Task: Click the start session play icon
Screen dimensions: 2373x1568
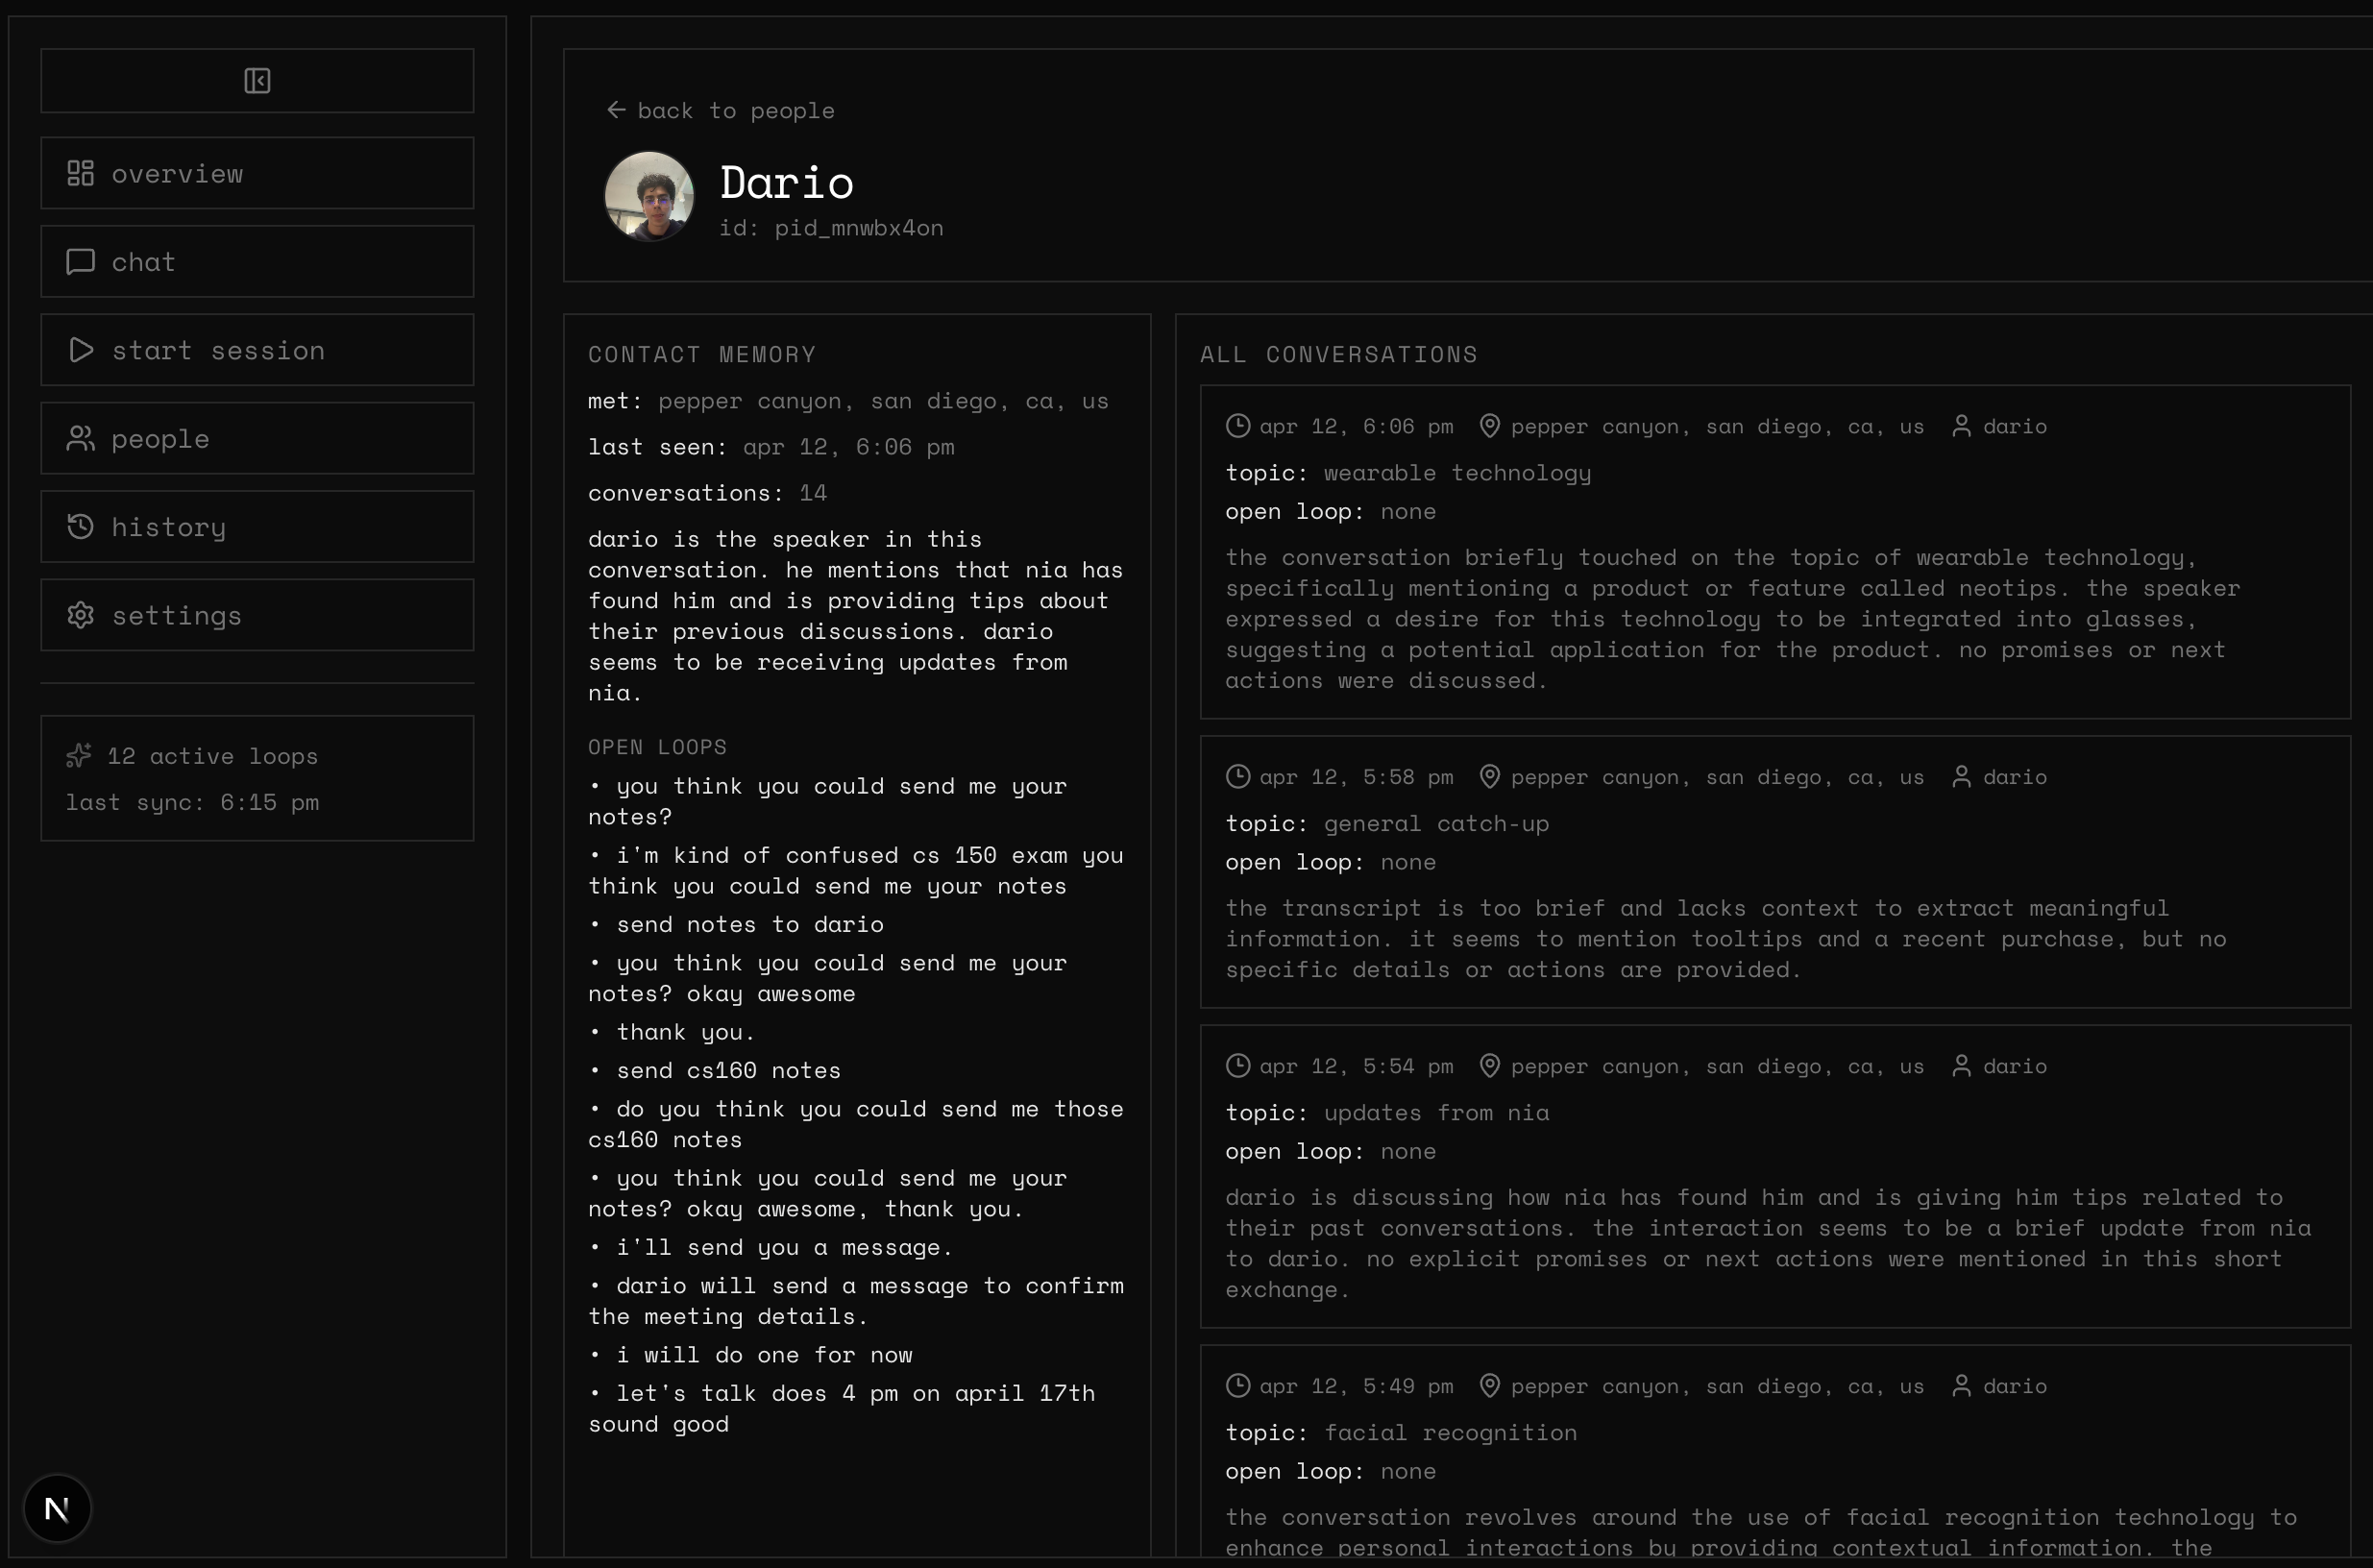Action: tap(81, 350)
